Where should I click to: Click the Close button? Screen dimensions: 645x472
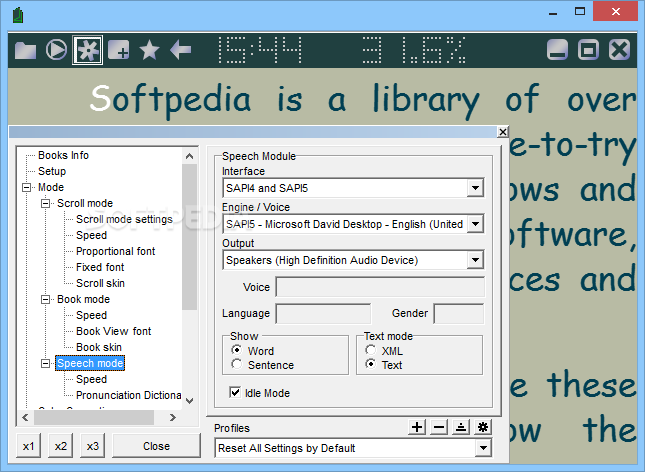156,446
